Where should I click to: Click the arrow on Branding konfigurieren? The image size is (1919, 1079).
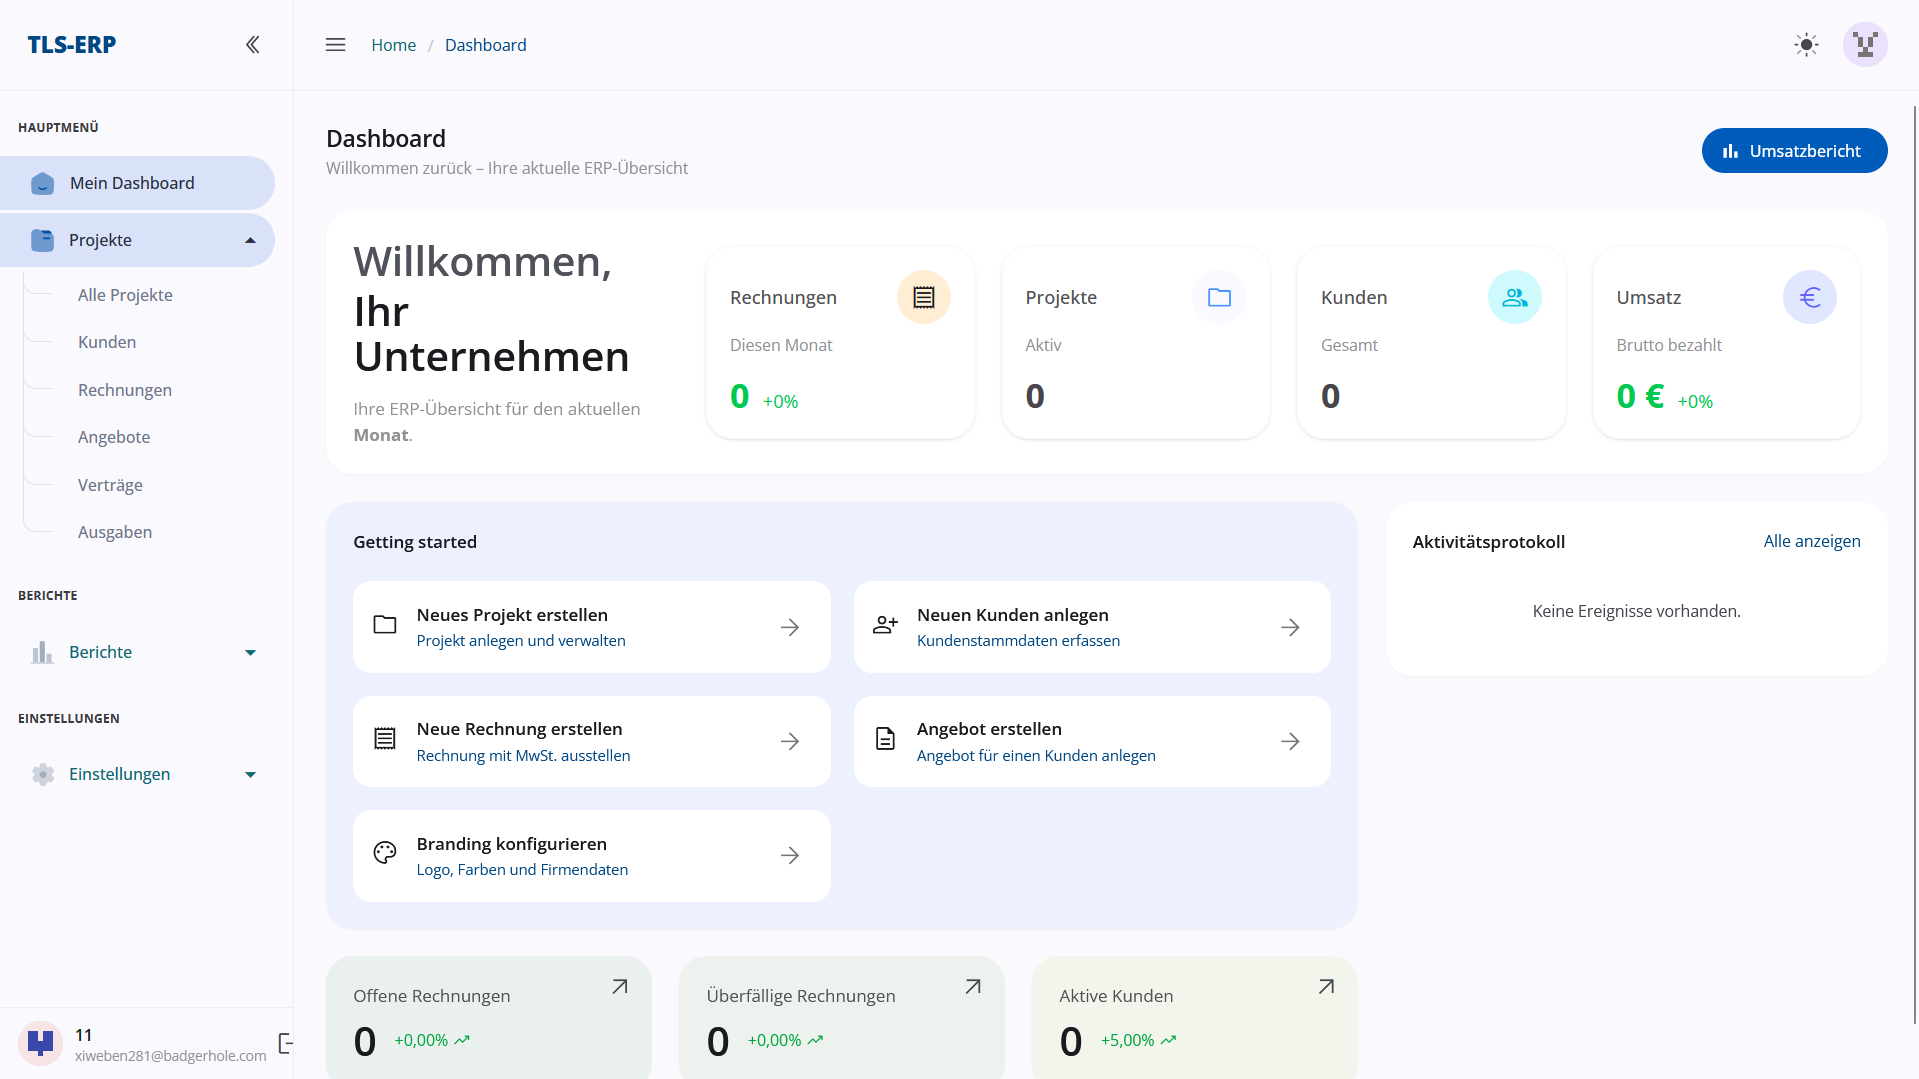click(x=790, y=855)
